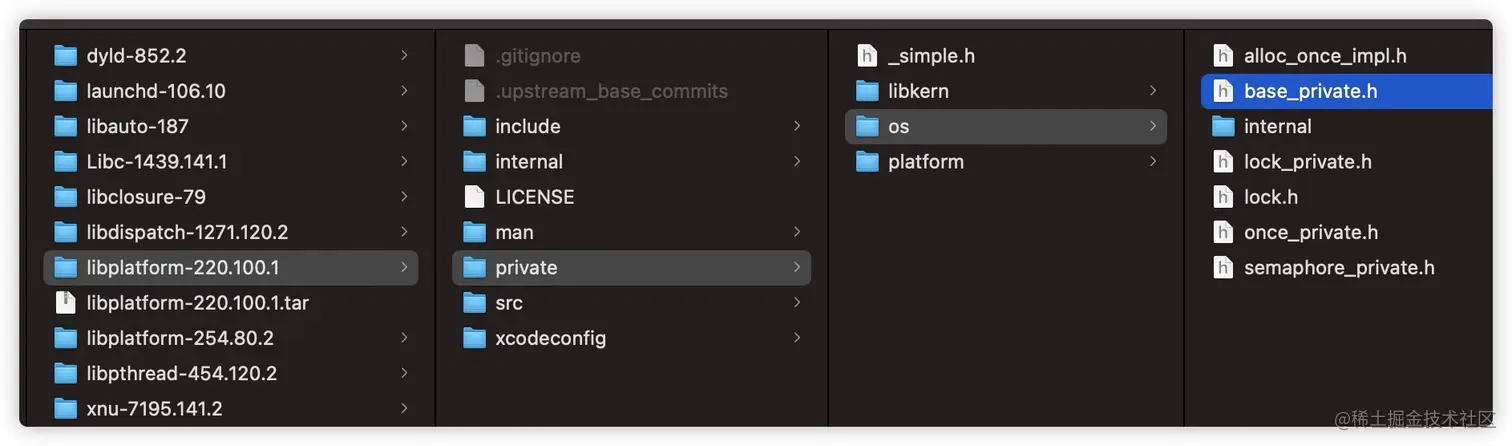
Task: Click the LICENSE document icon
Action: (x=474, y=197)
